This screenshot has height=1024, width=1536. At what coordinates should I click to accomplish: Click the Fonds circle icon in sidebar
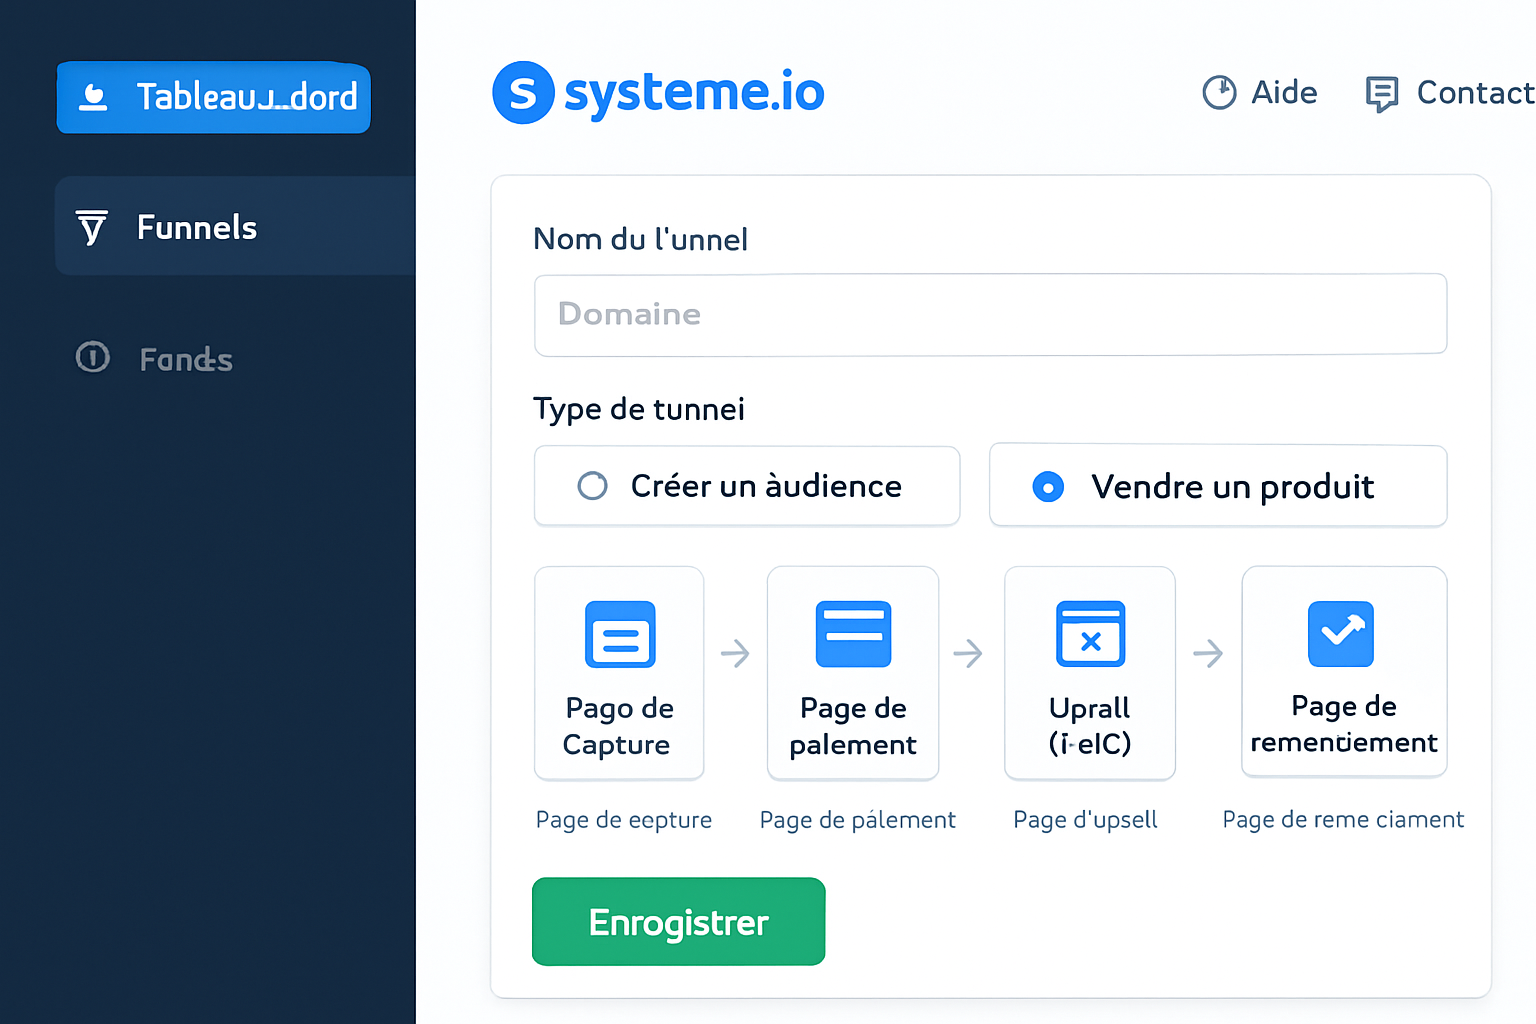point(93,357)
